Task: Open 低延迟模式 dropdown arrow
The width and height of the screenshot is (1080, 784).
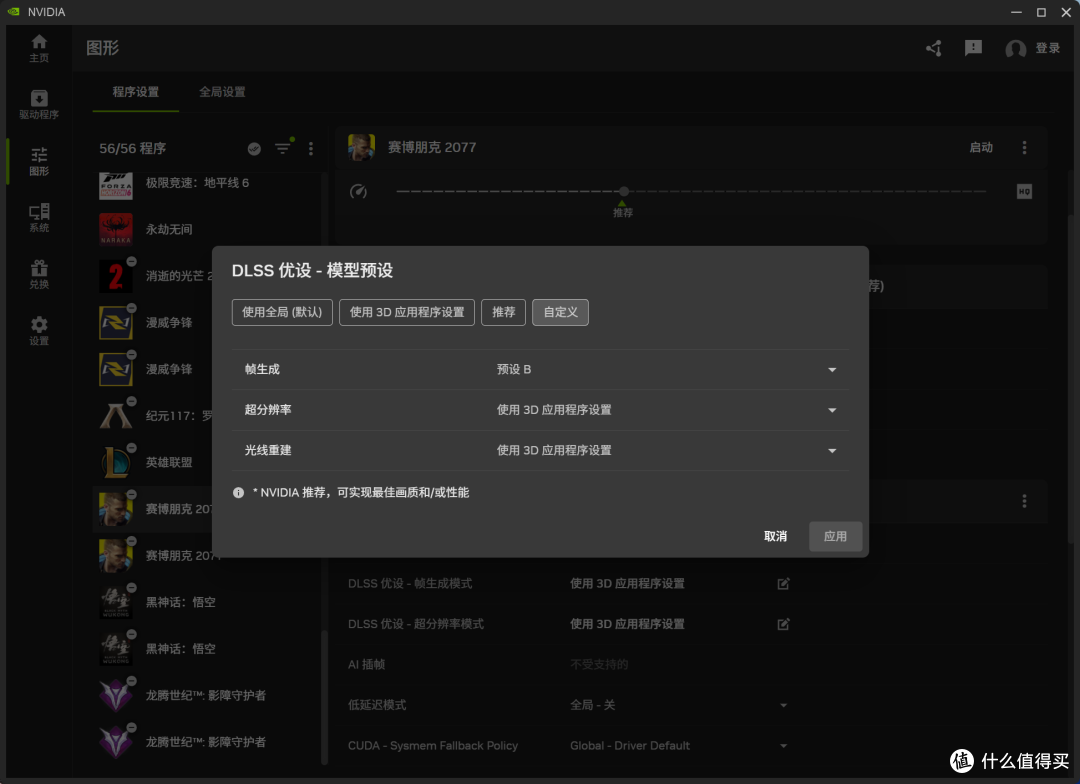Action: click(x=783, y=705)
